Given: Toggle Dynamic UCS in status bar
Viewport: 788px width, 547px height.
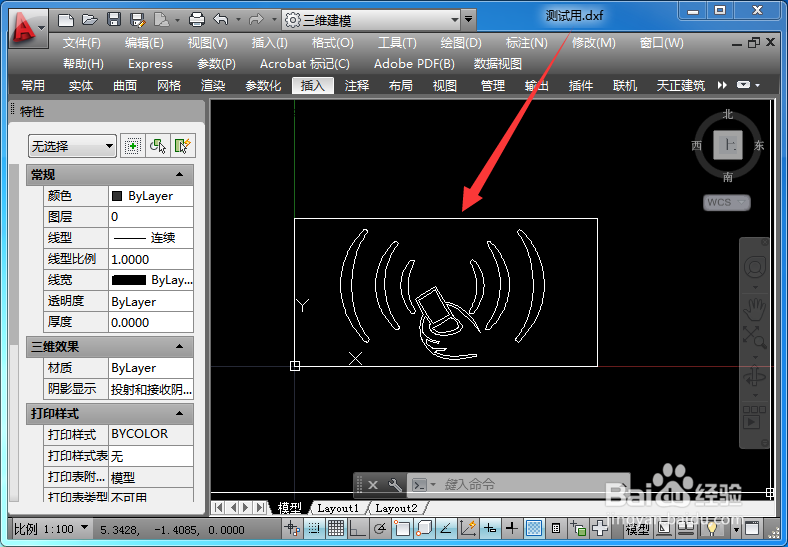Looking at the screenshot, I should click(x=468, y=528).
